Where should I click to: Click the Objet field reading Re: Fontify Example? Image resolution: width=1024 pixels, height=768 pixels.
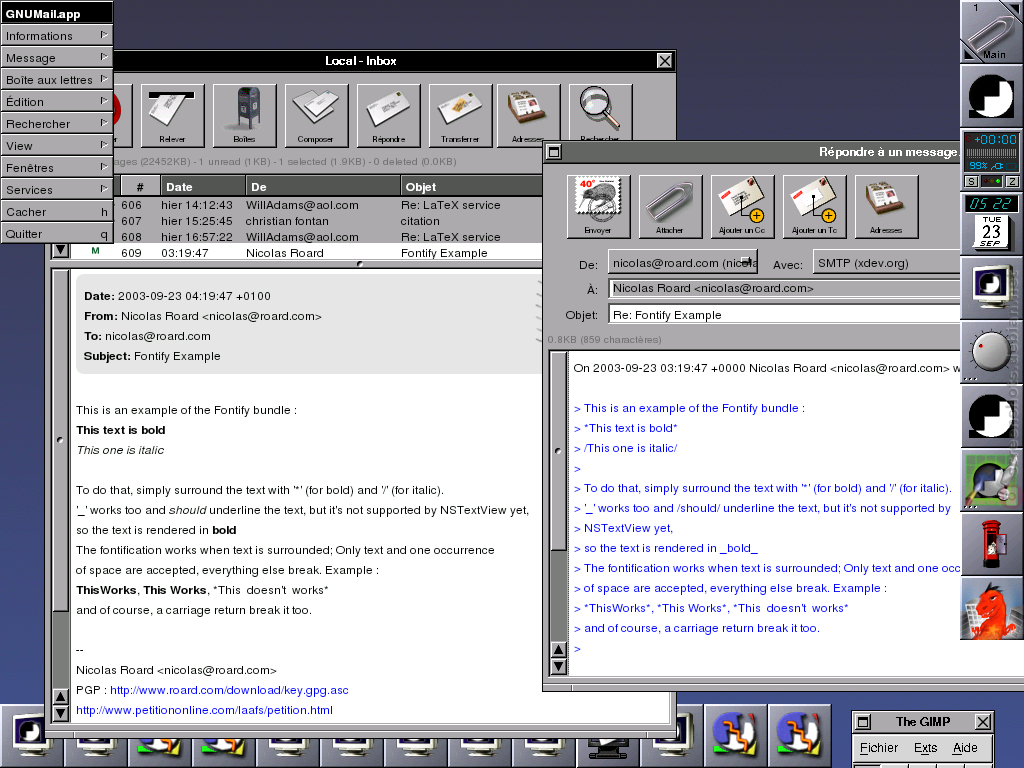click(784, 315)
